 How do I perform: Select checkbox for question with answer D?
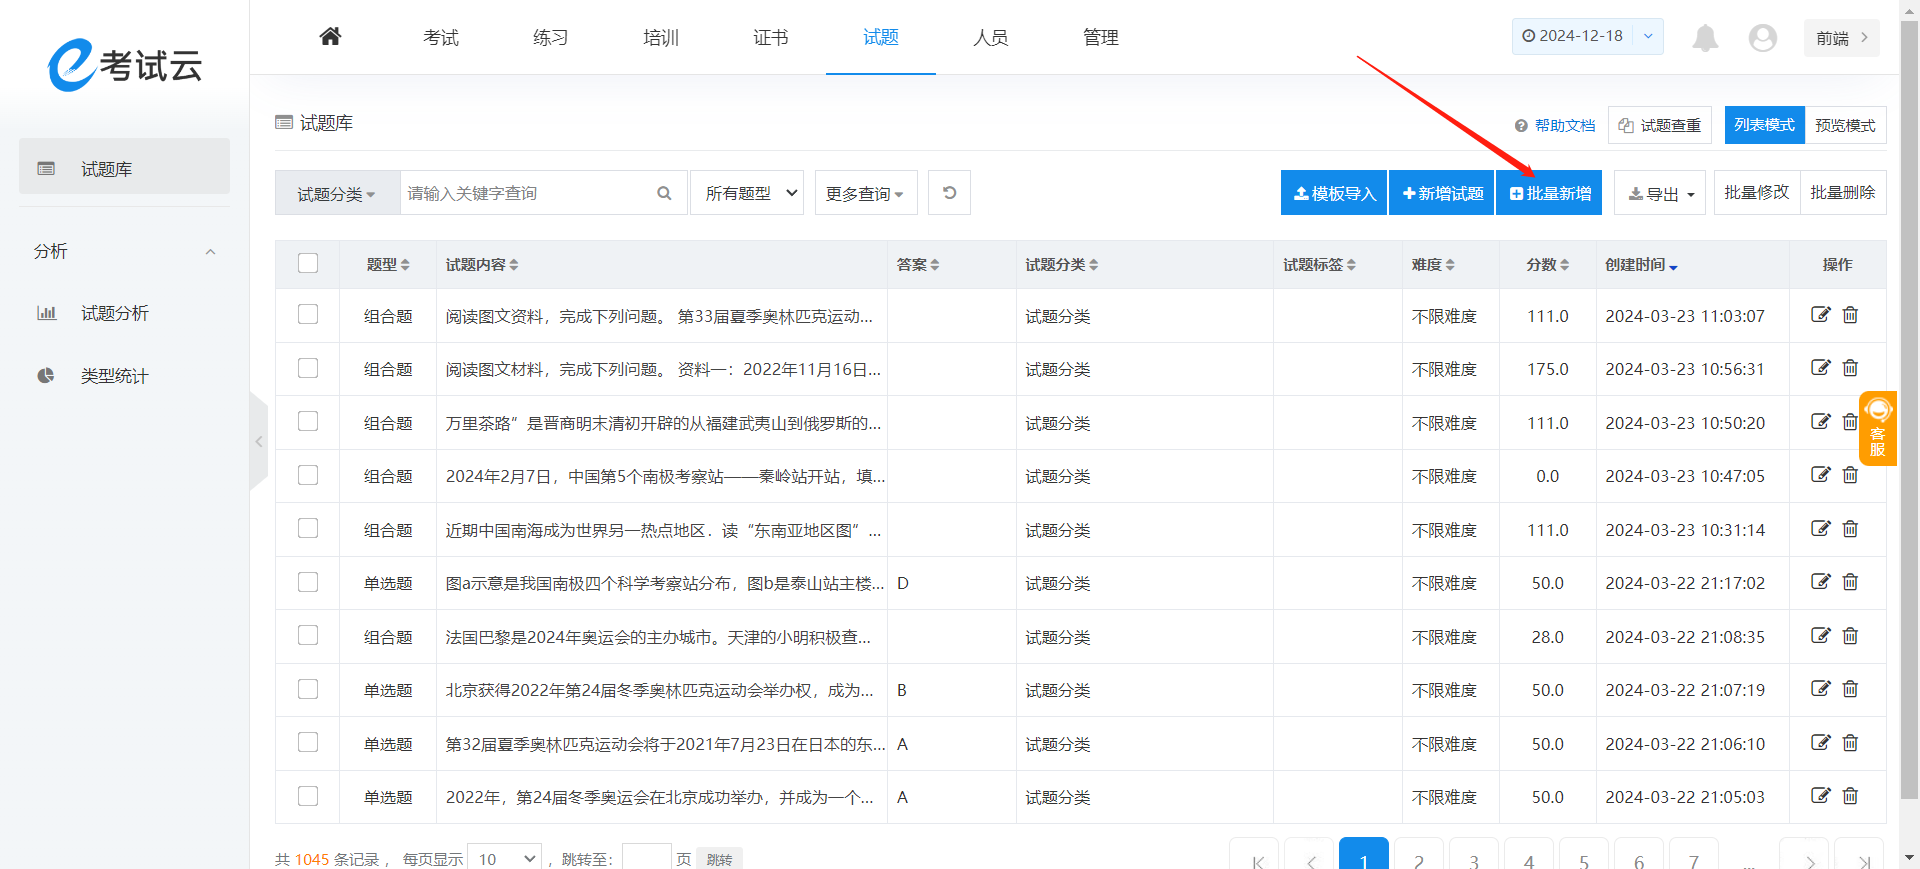pyautogui.click(x=308, y=582)
